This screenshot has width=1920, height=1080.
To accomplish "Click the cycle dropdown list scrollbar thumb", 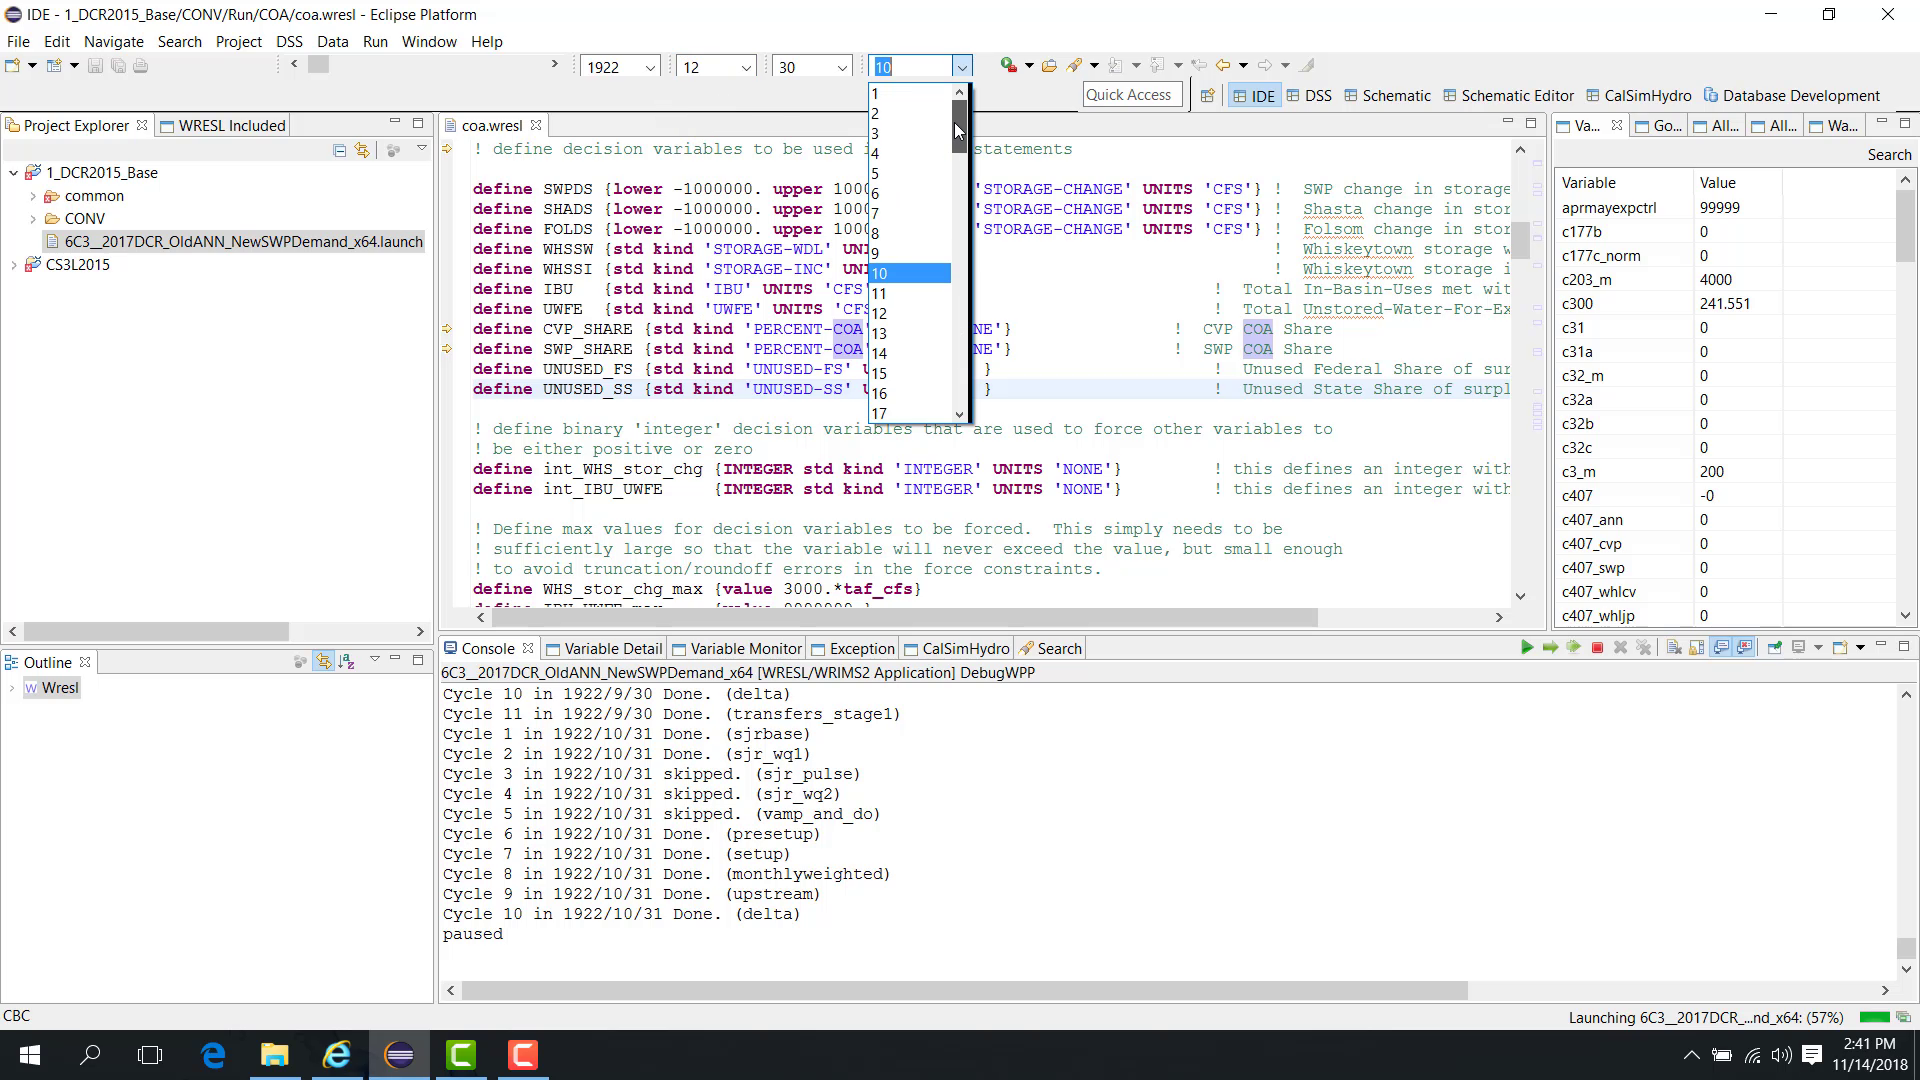I will click(959, 127).
